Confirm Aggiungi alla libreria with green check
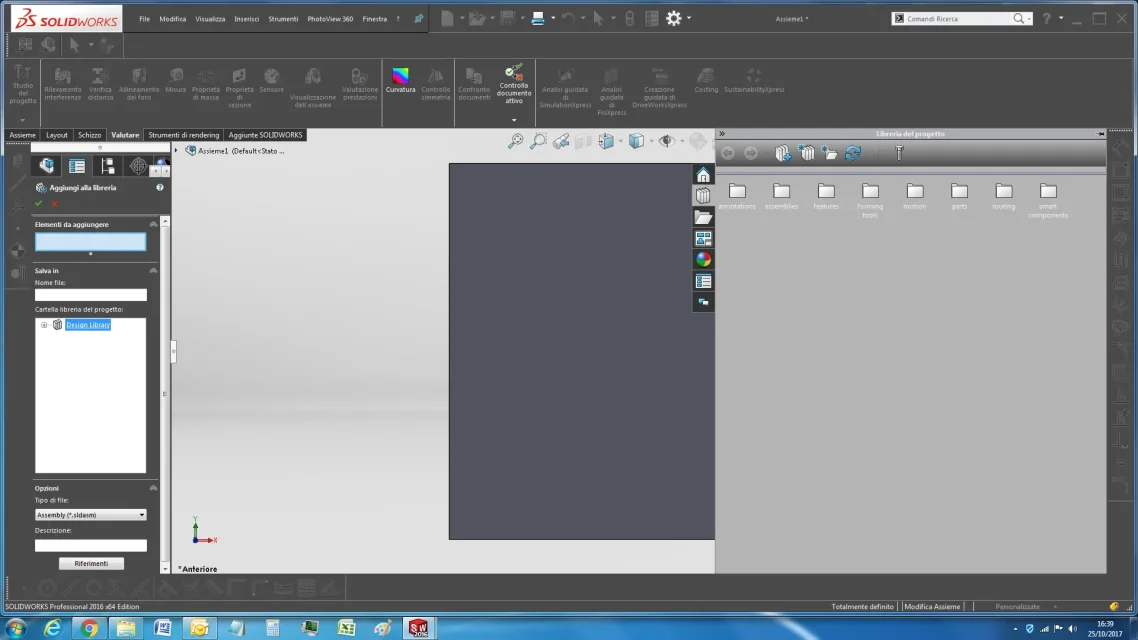The image size is (1138, 640). [x=39, y=204]
